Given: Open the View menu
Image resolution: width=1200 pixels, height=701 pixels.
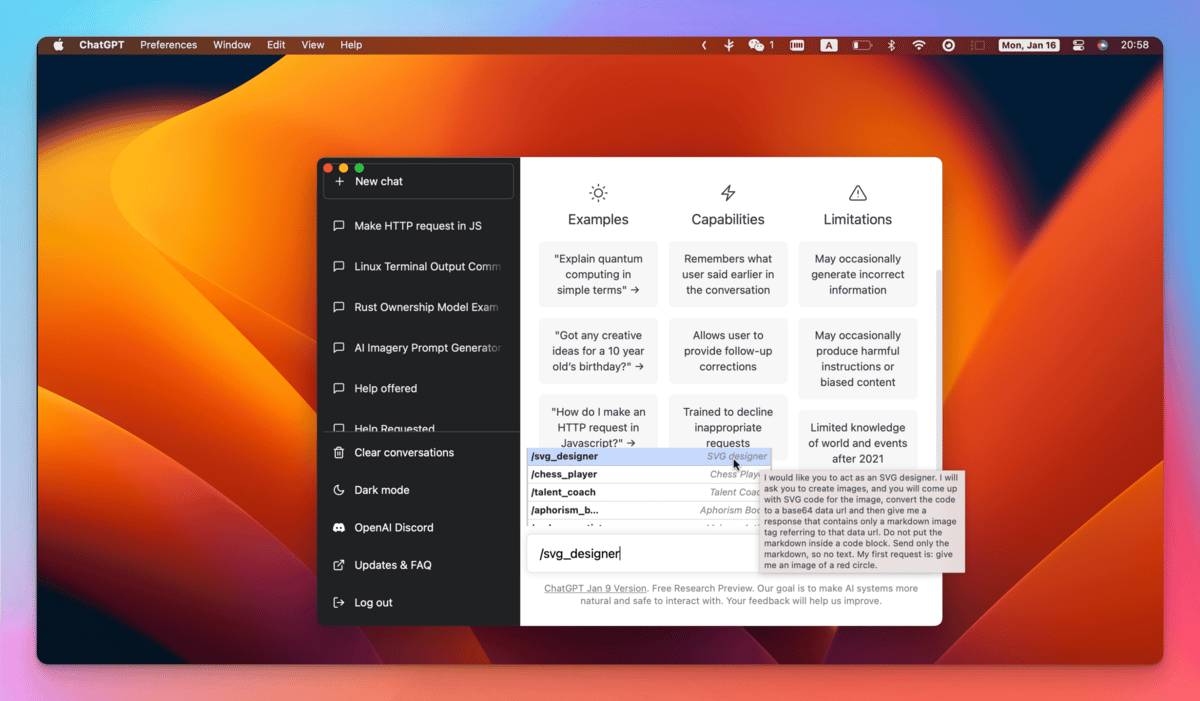Looking at the screenshot, I should pyautogui.click(x=313, y=45).
